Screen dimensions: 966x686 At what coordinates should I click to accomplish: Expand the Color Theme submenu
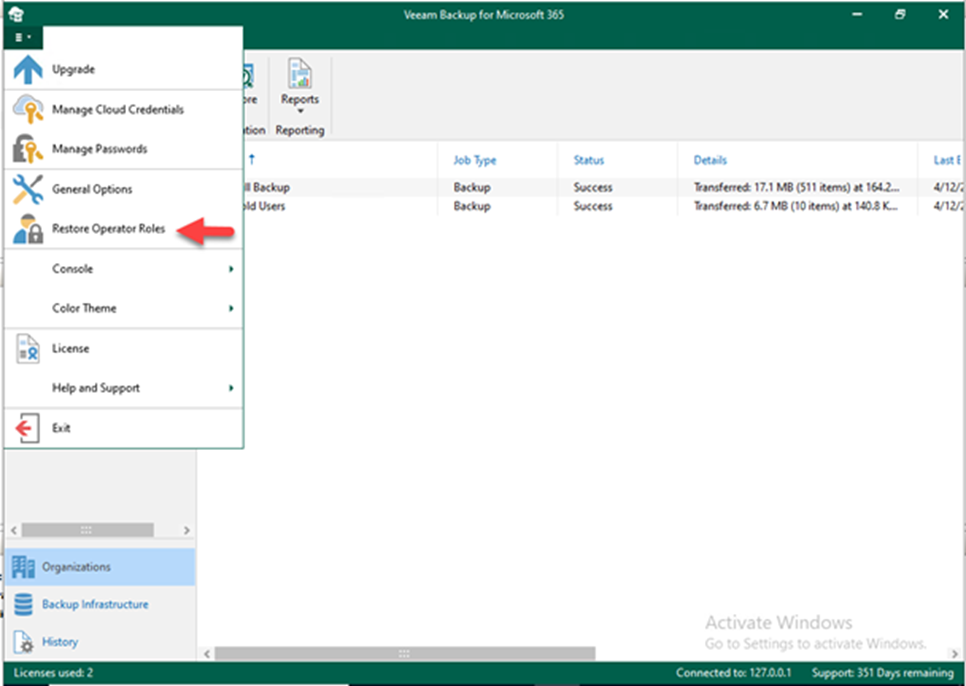(x=231, y=308)
